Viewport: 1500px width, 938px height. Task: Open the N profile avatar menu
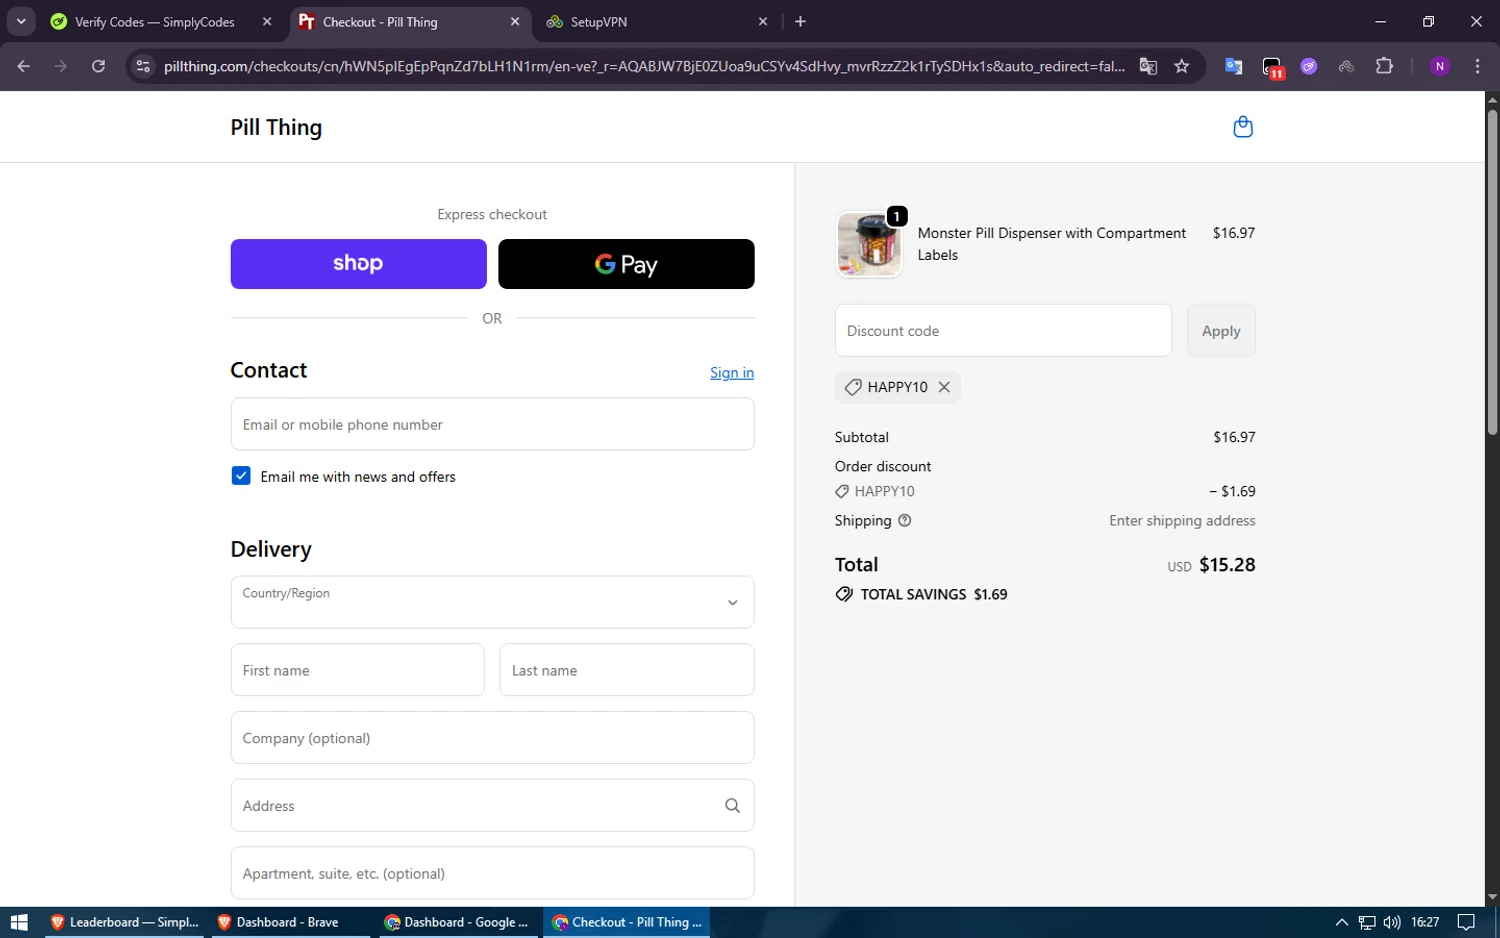pyautogui.click(x=1440, y=66)
